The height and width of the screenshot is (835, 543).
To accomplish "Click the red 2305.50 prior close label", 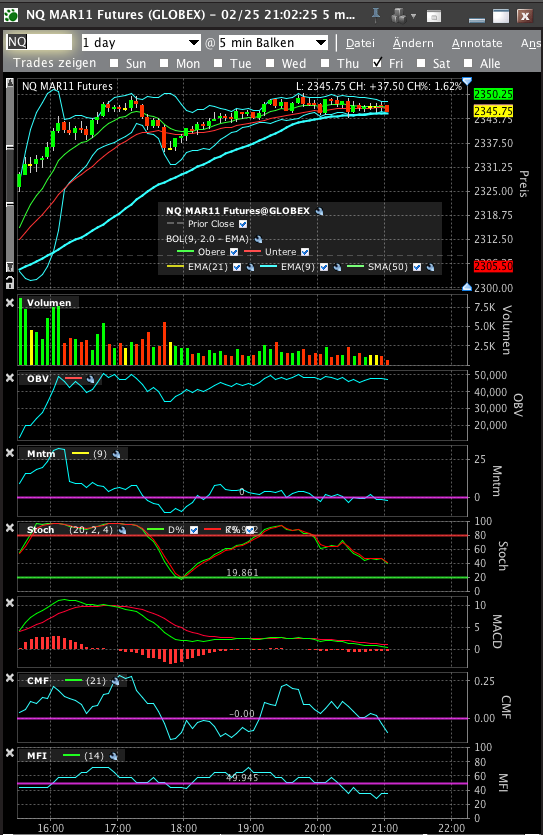I will tap(493, 266).
